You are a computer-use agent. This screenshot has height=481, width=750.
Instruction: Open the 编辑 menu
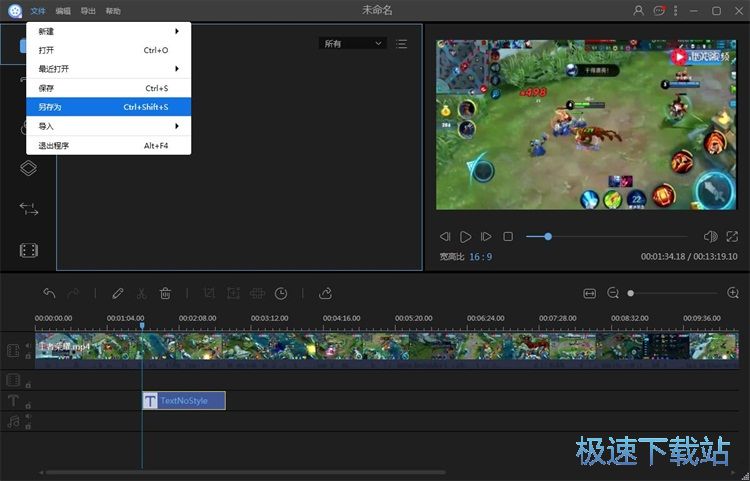[x=63, y=11]
